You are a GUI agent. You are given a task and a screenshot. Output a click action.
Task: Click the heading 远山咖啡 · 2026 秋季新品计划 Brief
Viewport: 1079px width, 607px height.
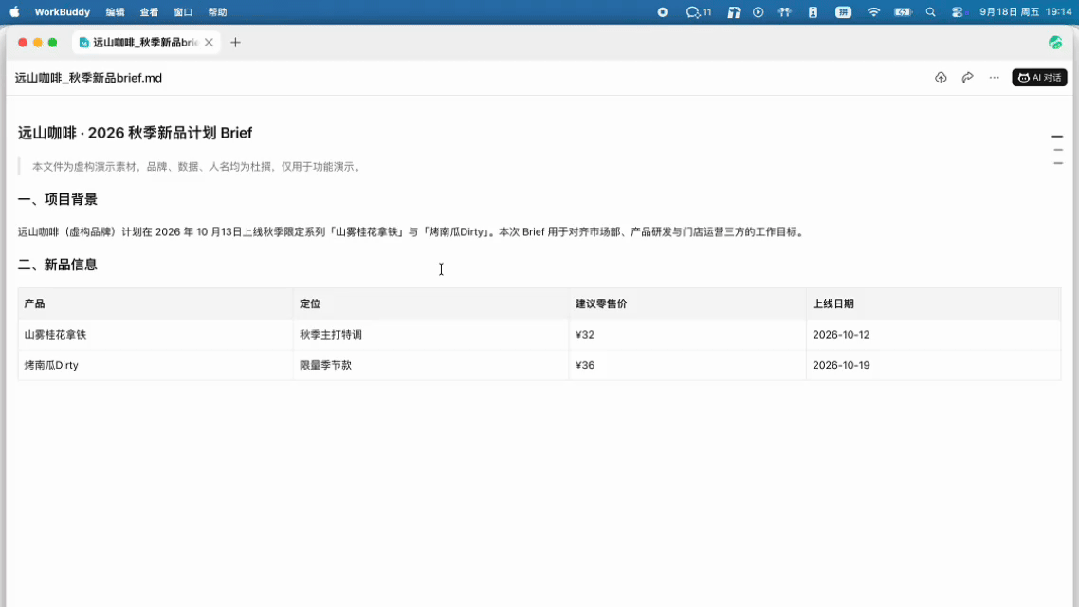pyautogui.click(x=135, y=133)
